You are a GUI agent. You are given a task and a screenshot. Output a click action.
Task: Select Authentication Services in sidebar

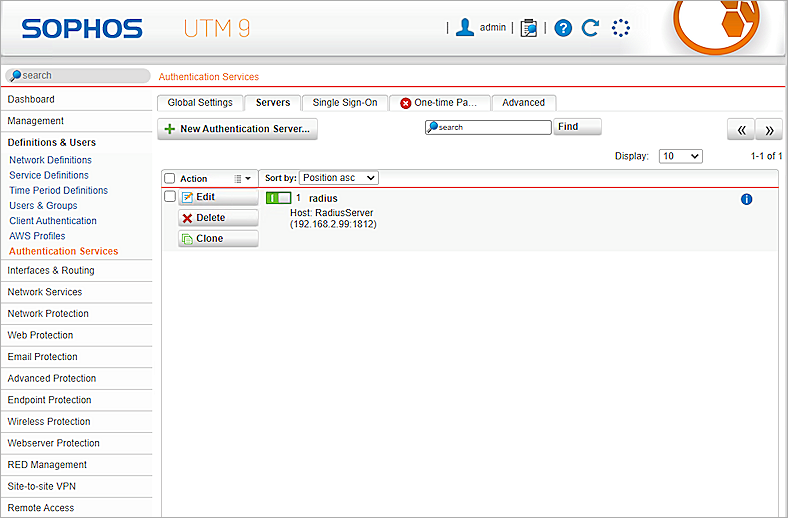click(63, 251)
